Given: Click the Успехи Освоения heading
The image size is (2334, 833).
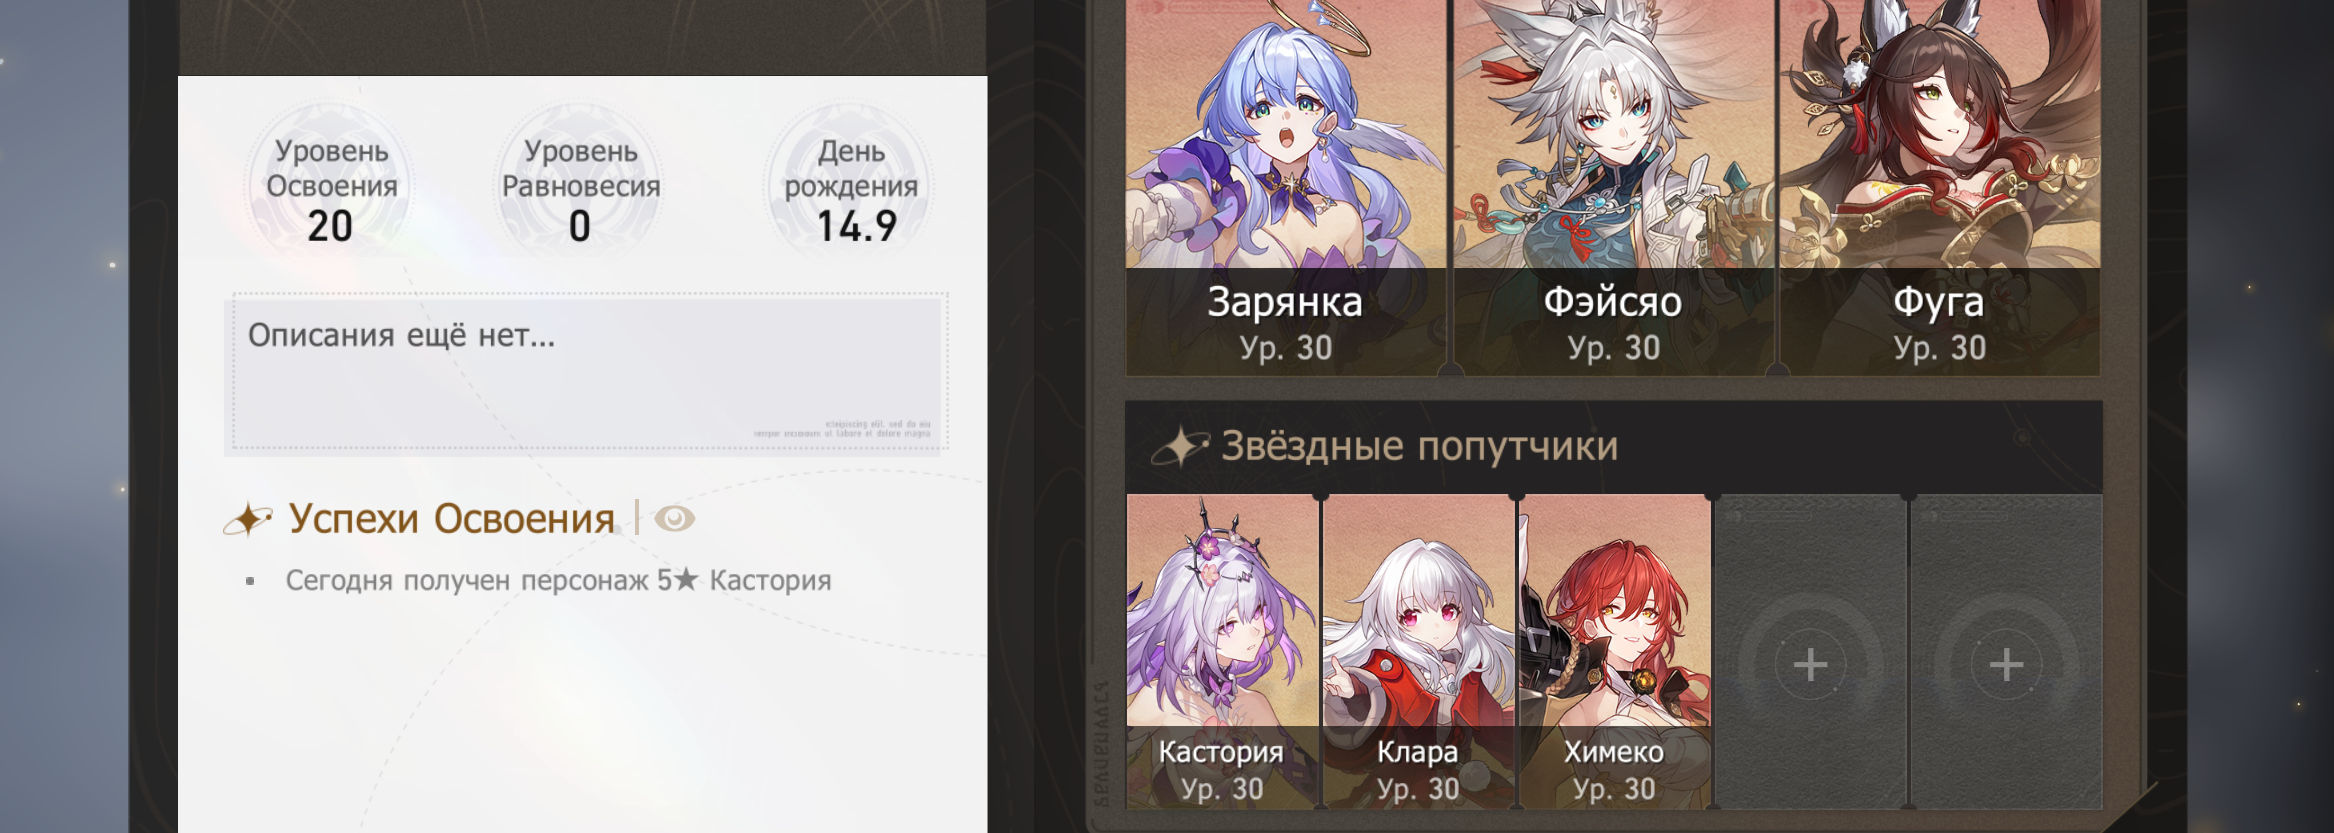Looking at the screenshot, I should [451, 519].
